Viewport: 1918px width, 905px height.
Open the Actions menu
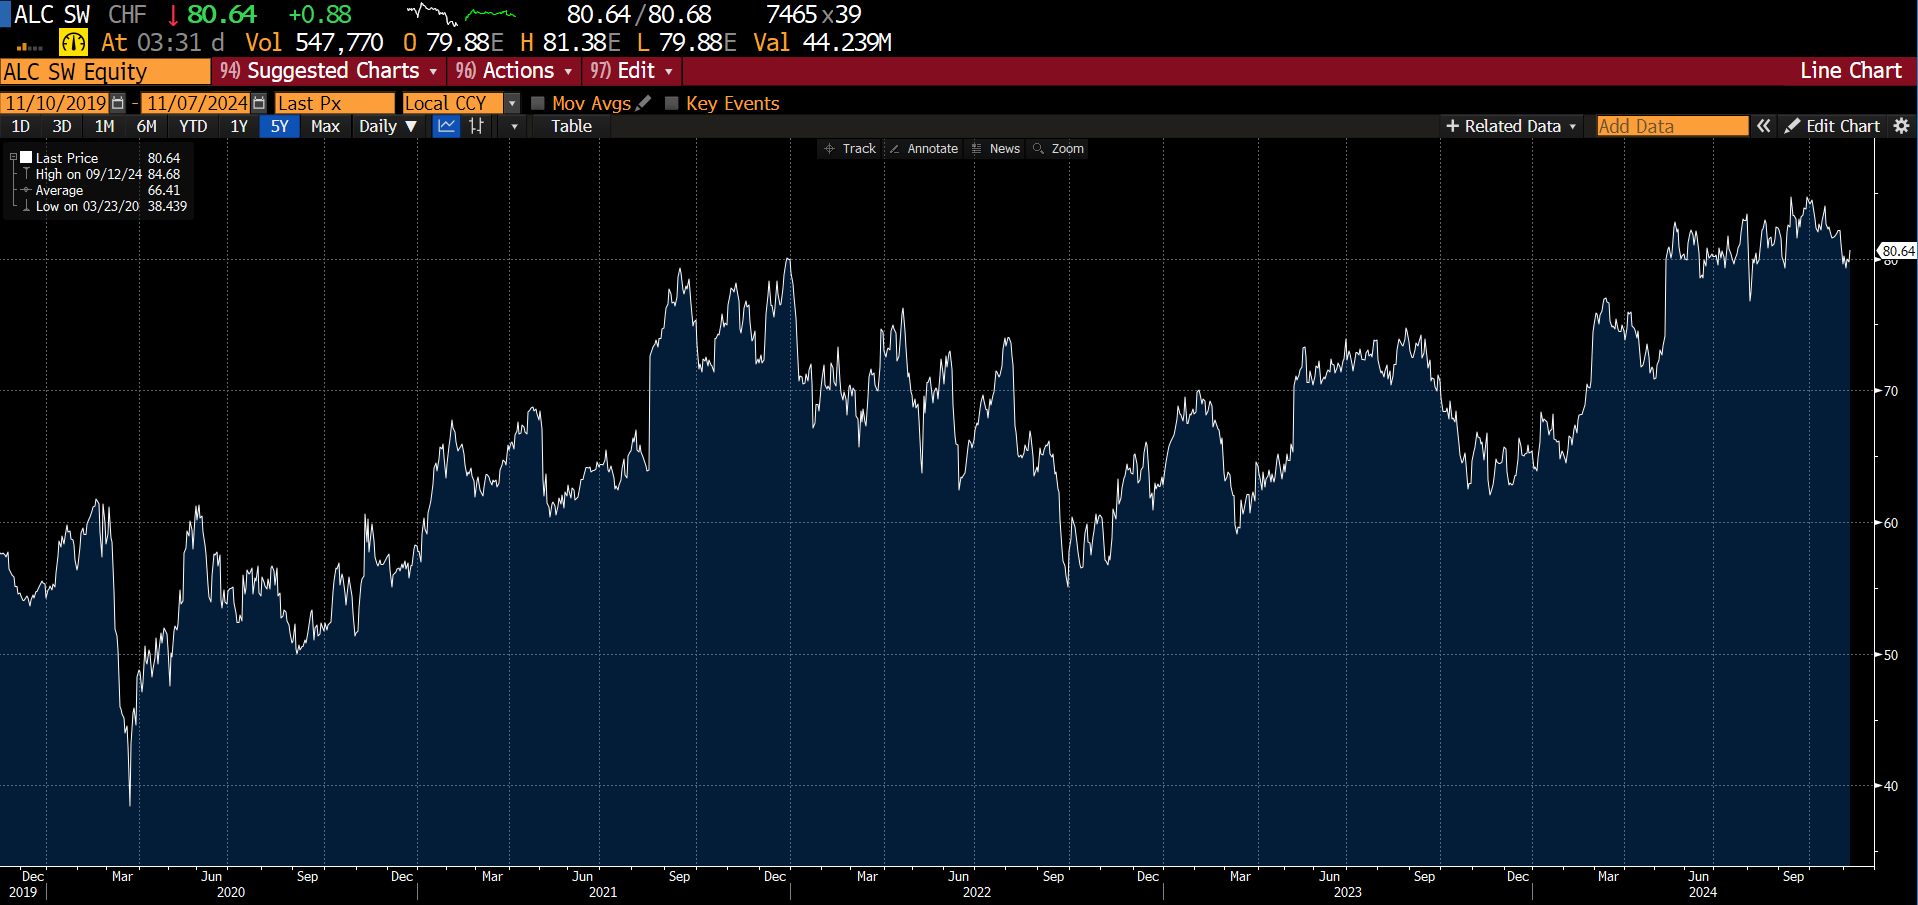point(514,71)
